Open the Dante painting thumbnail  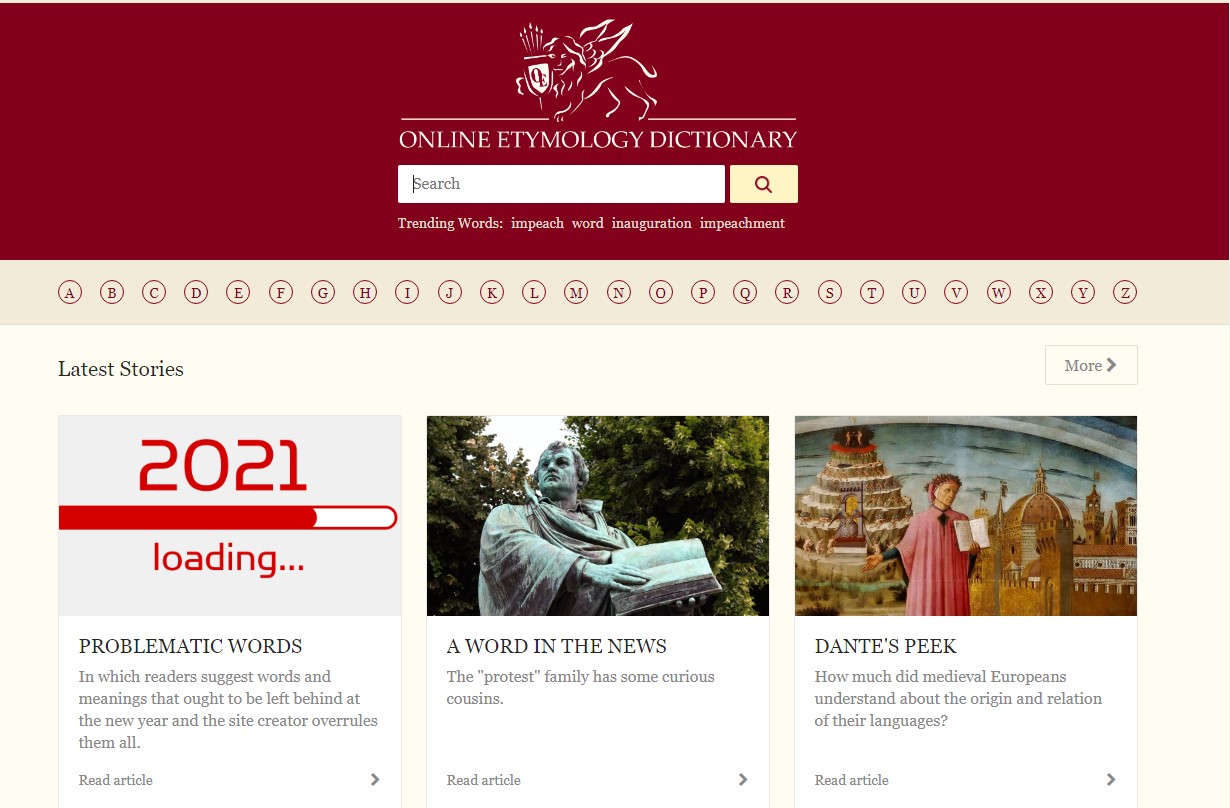966,516
